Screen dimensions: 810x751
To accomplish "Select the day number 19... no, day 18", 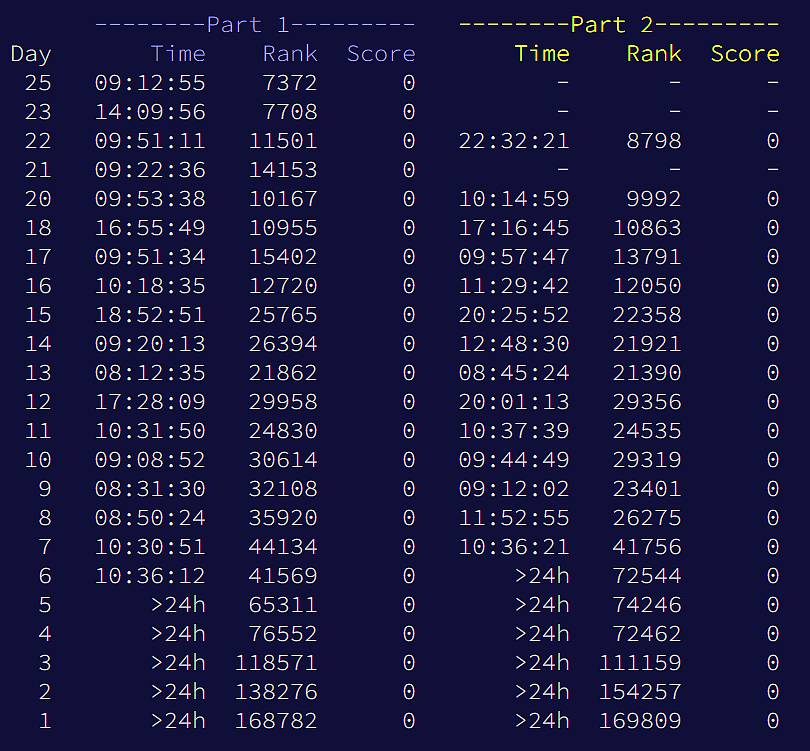I will 38,228.
